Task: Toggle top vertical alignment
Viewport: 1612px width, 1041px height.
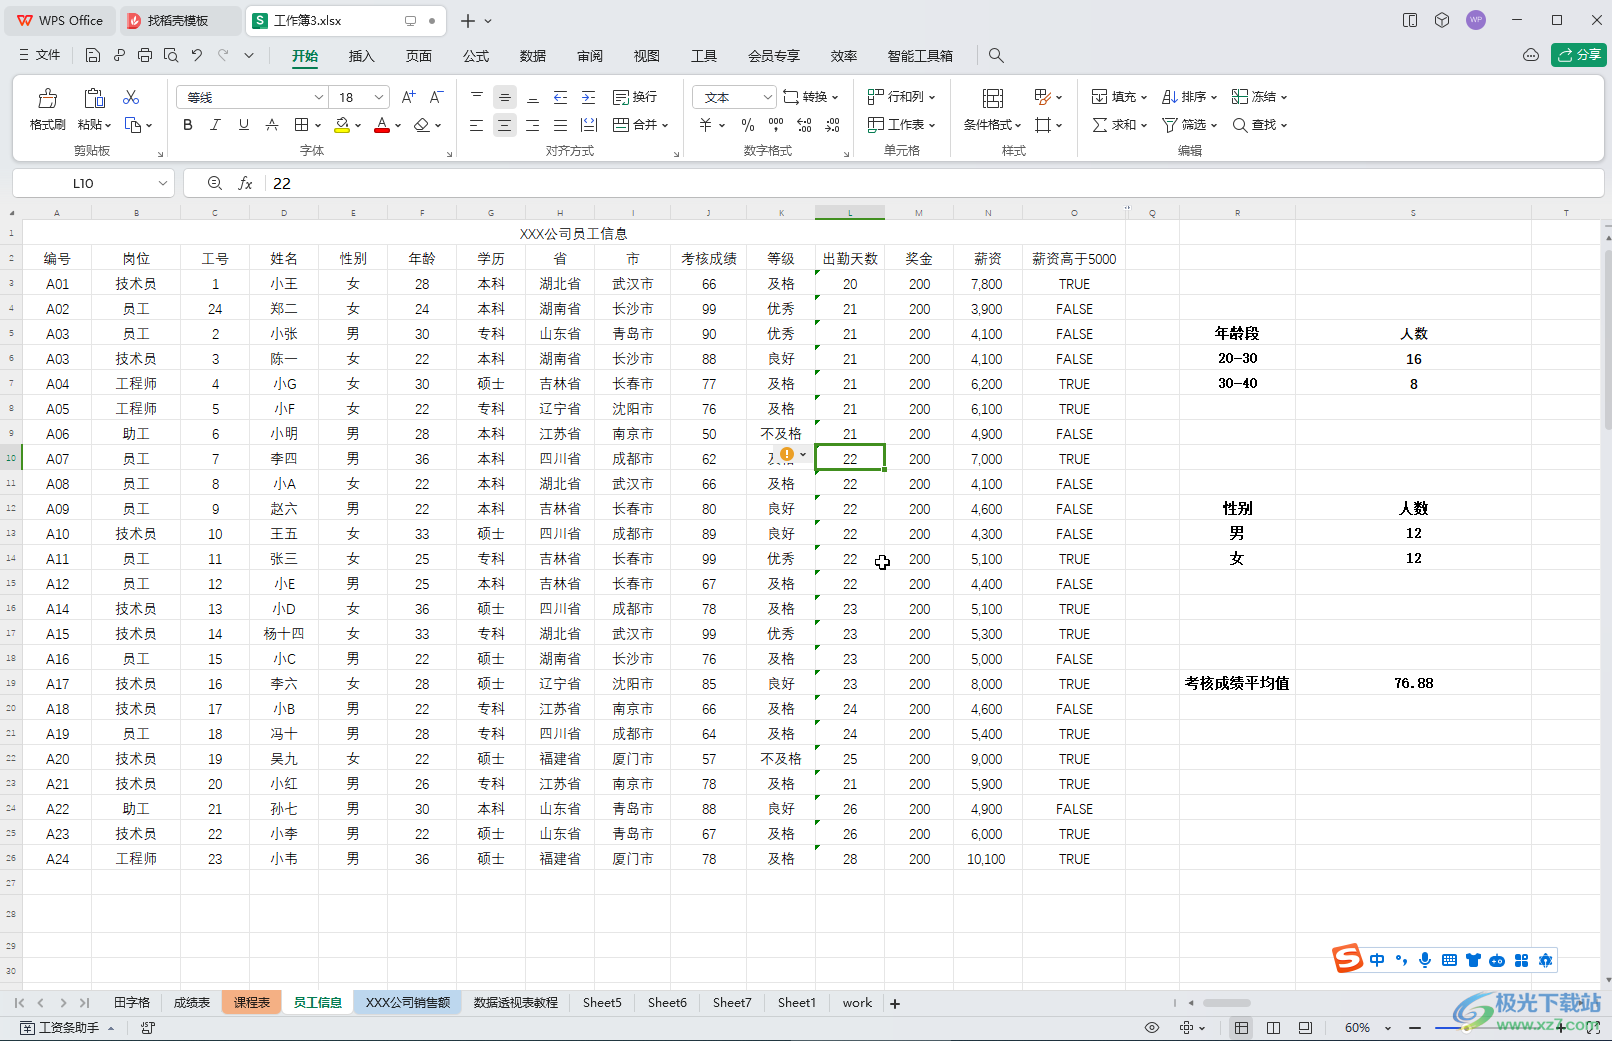Action: pyautogui.click(x=477, y=97)
